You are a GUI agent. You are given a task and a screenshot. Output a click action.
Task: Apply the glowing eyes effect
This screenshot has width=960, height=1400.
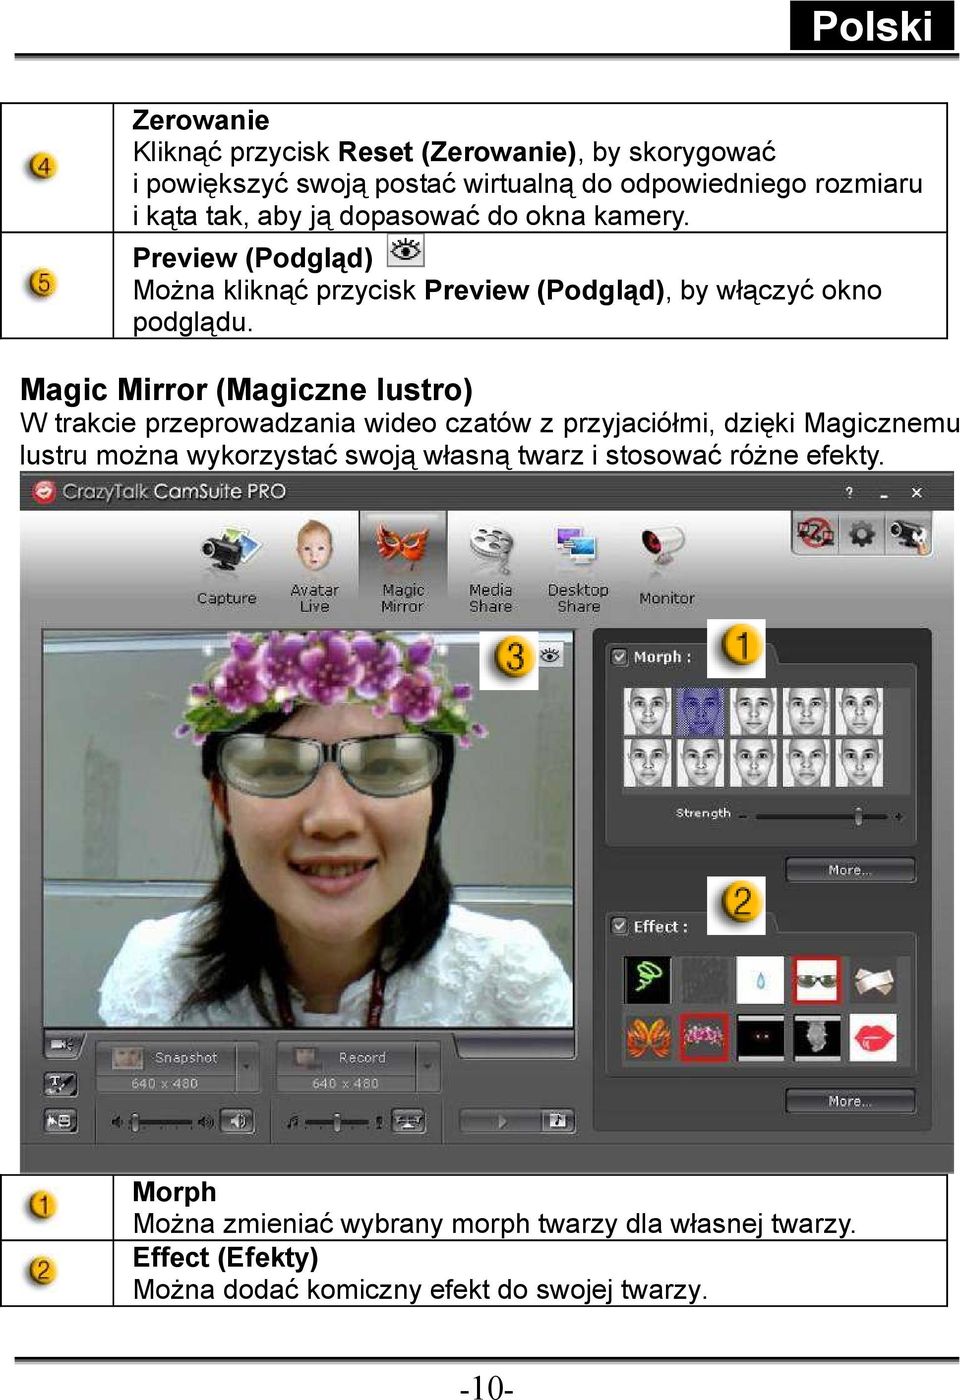tap(760, 1037)
